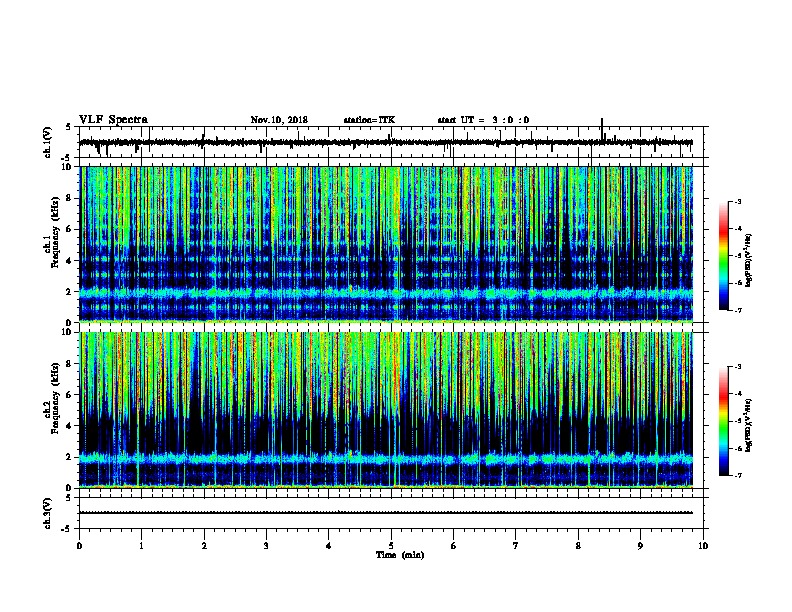
Task: Click the "VLF Spectra" plot title
Action: tap(113, 120)
